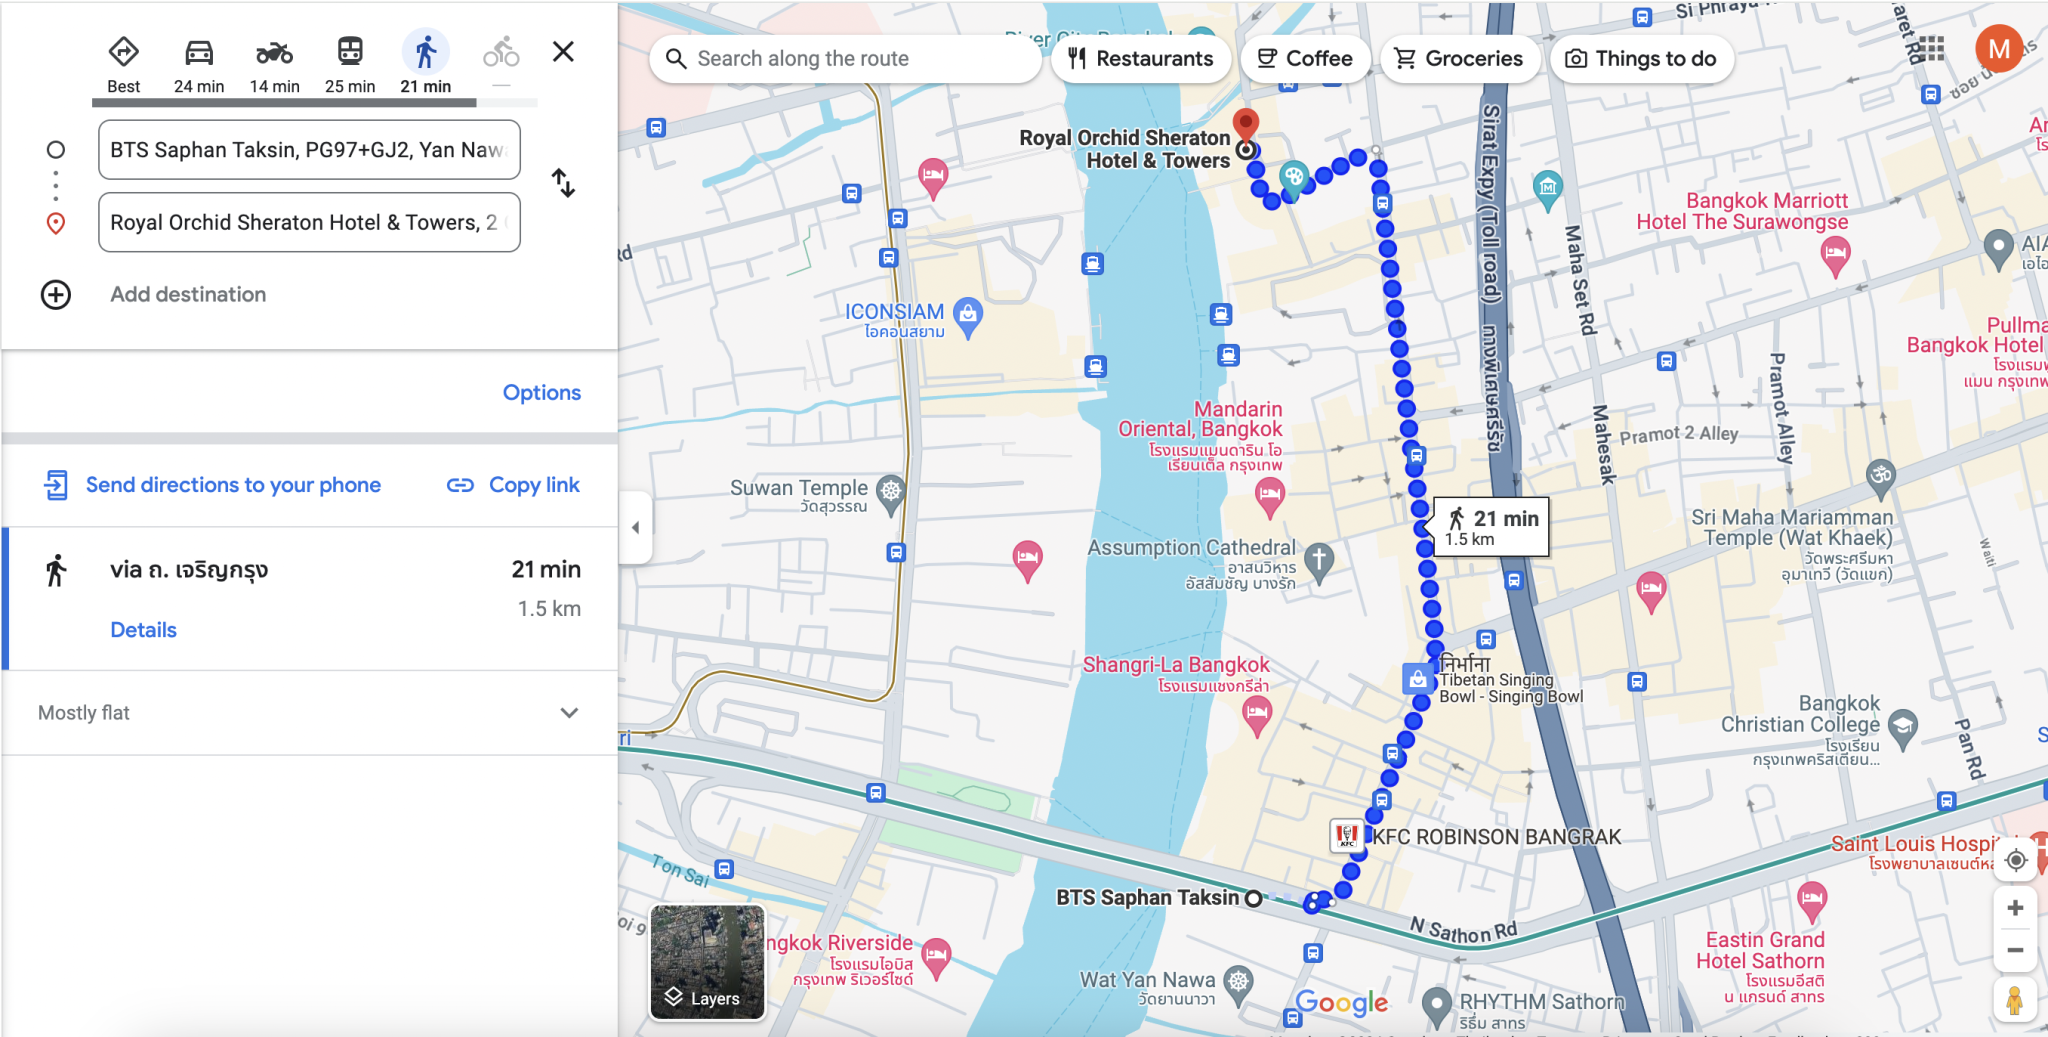Click the Mandarin Oriental hotel marker

tap(1270, 496)
